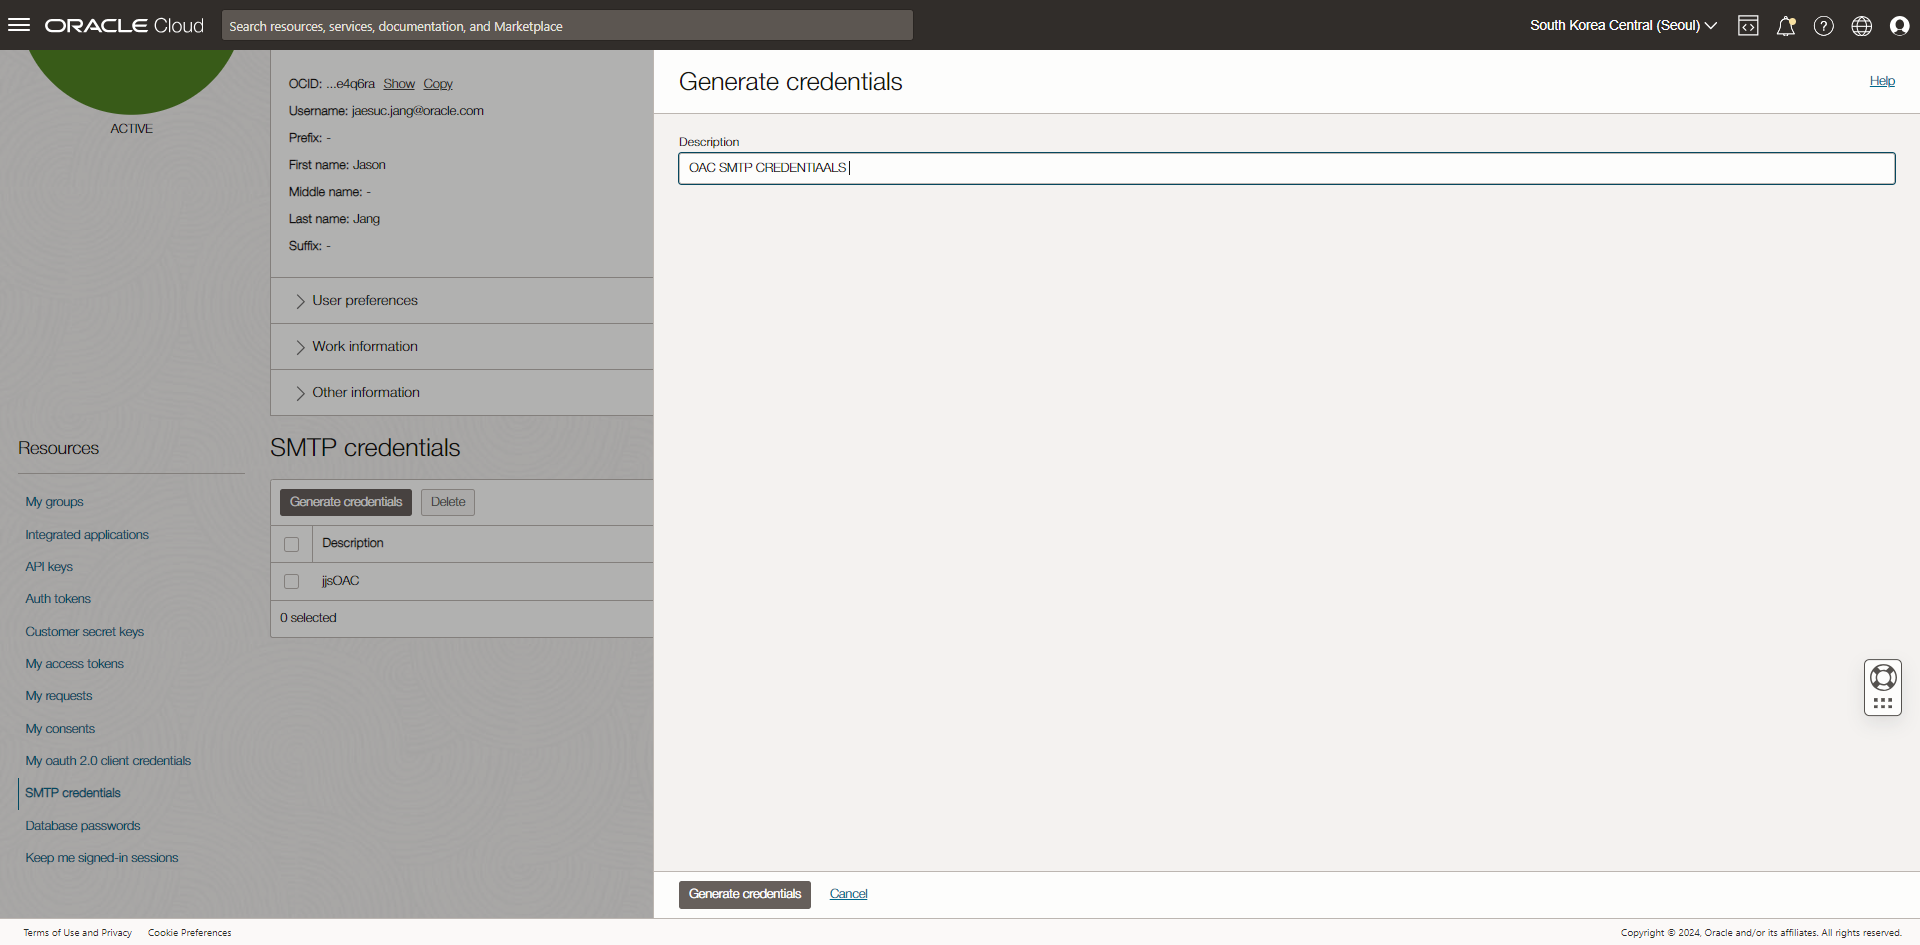The width and height of the screenshot is (1920, 945).
Task: Click the jjsOAC credential row text
Action: point(340,581)
